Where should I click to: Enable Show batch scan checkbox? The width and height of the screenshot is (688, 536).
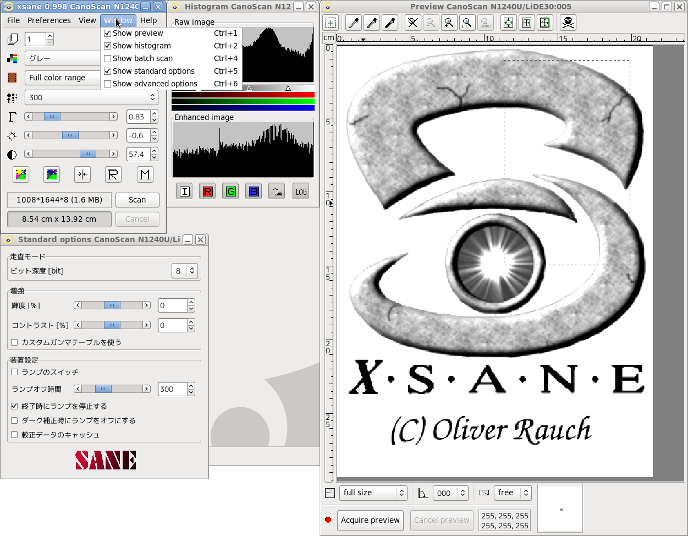[x=108, y=58]
